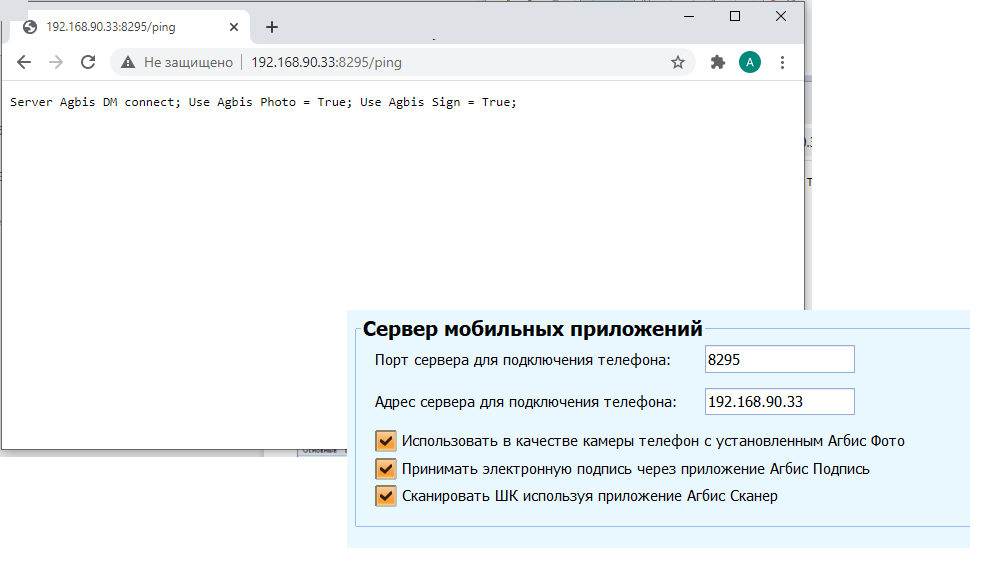Go forward with the forward arrow
The width and height of the screenshot is (982, 567).
coord(56,62)
